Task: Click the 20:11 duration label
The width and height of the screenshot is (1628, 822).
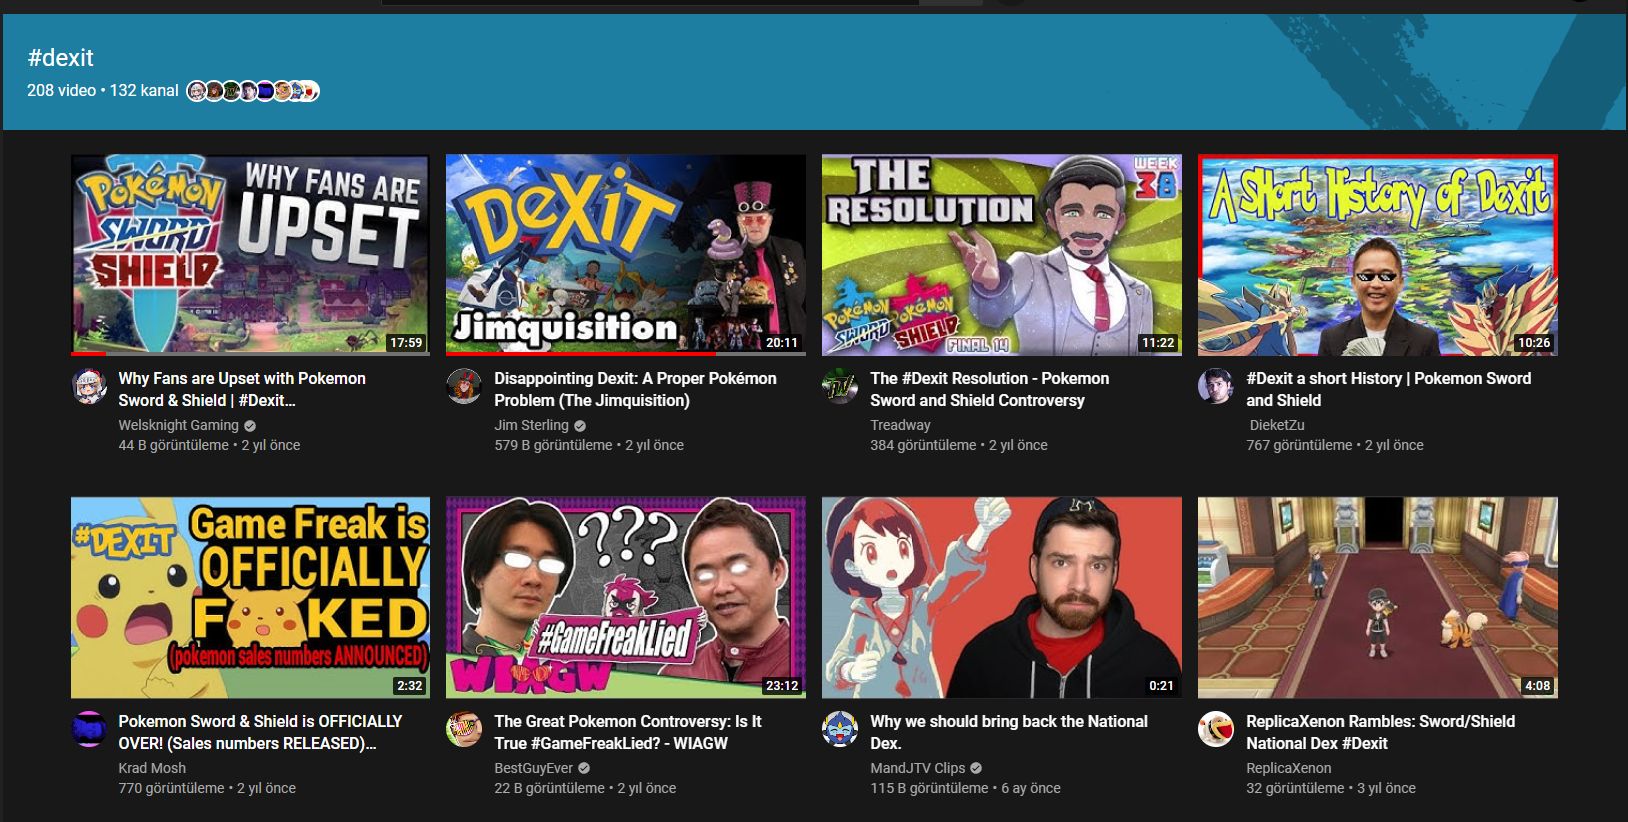Action: (782, 343)
